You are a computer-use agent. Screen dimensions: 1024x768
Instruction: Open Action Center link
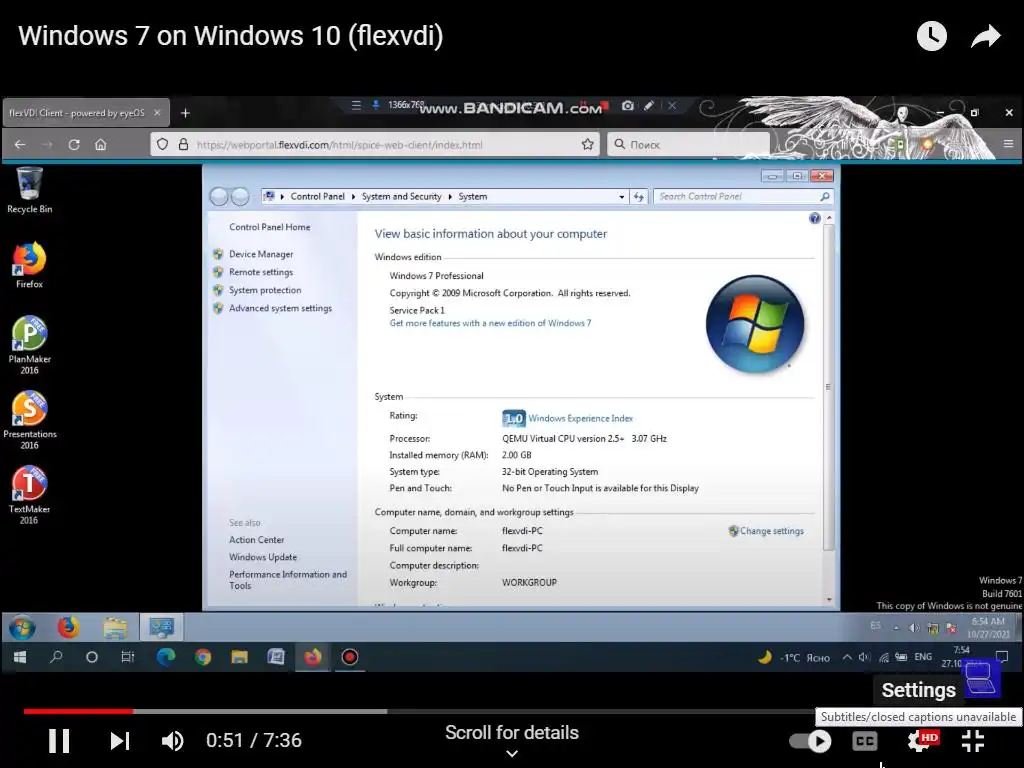(257, 540)
